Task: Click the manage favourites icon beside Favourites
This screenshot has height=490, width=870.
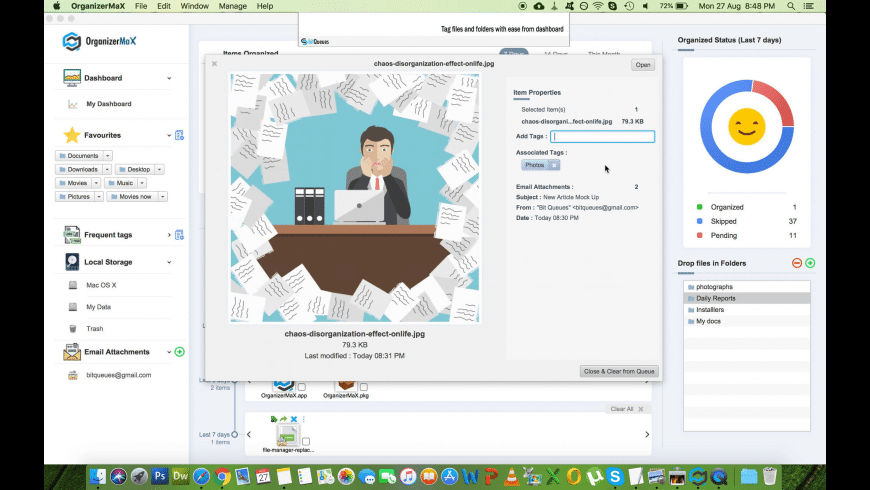Action: 179,135
